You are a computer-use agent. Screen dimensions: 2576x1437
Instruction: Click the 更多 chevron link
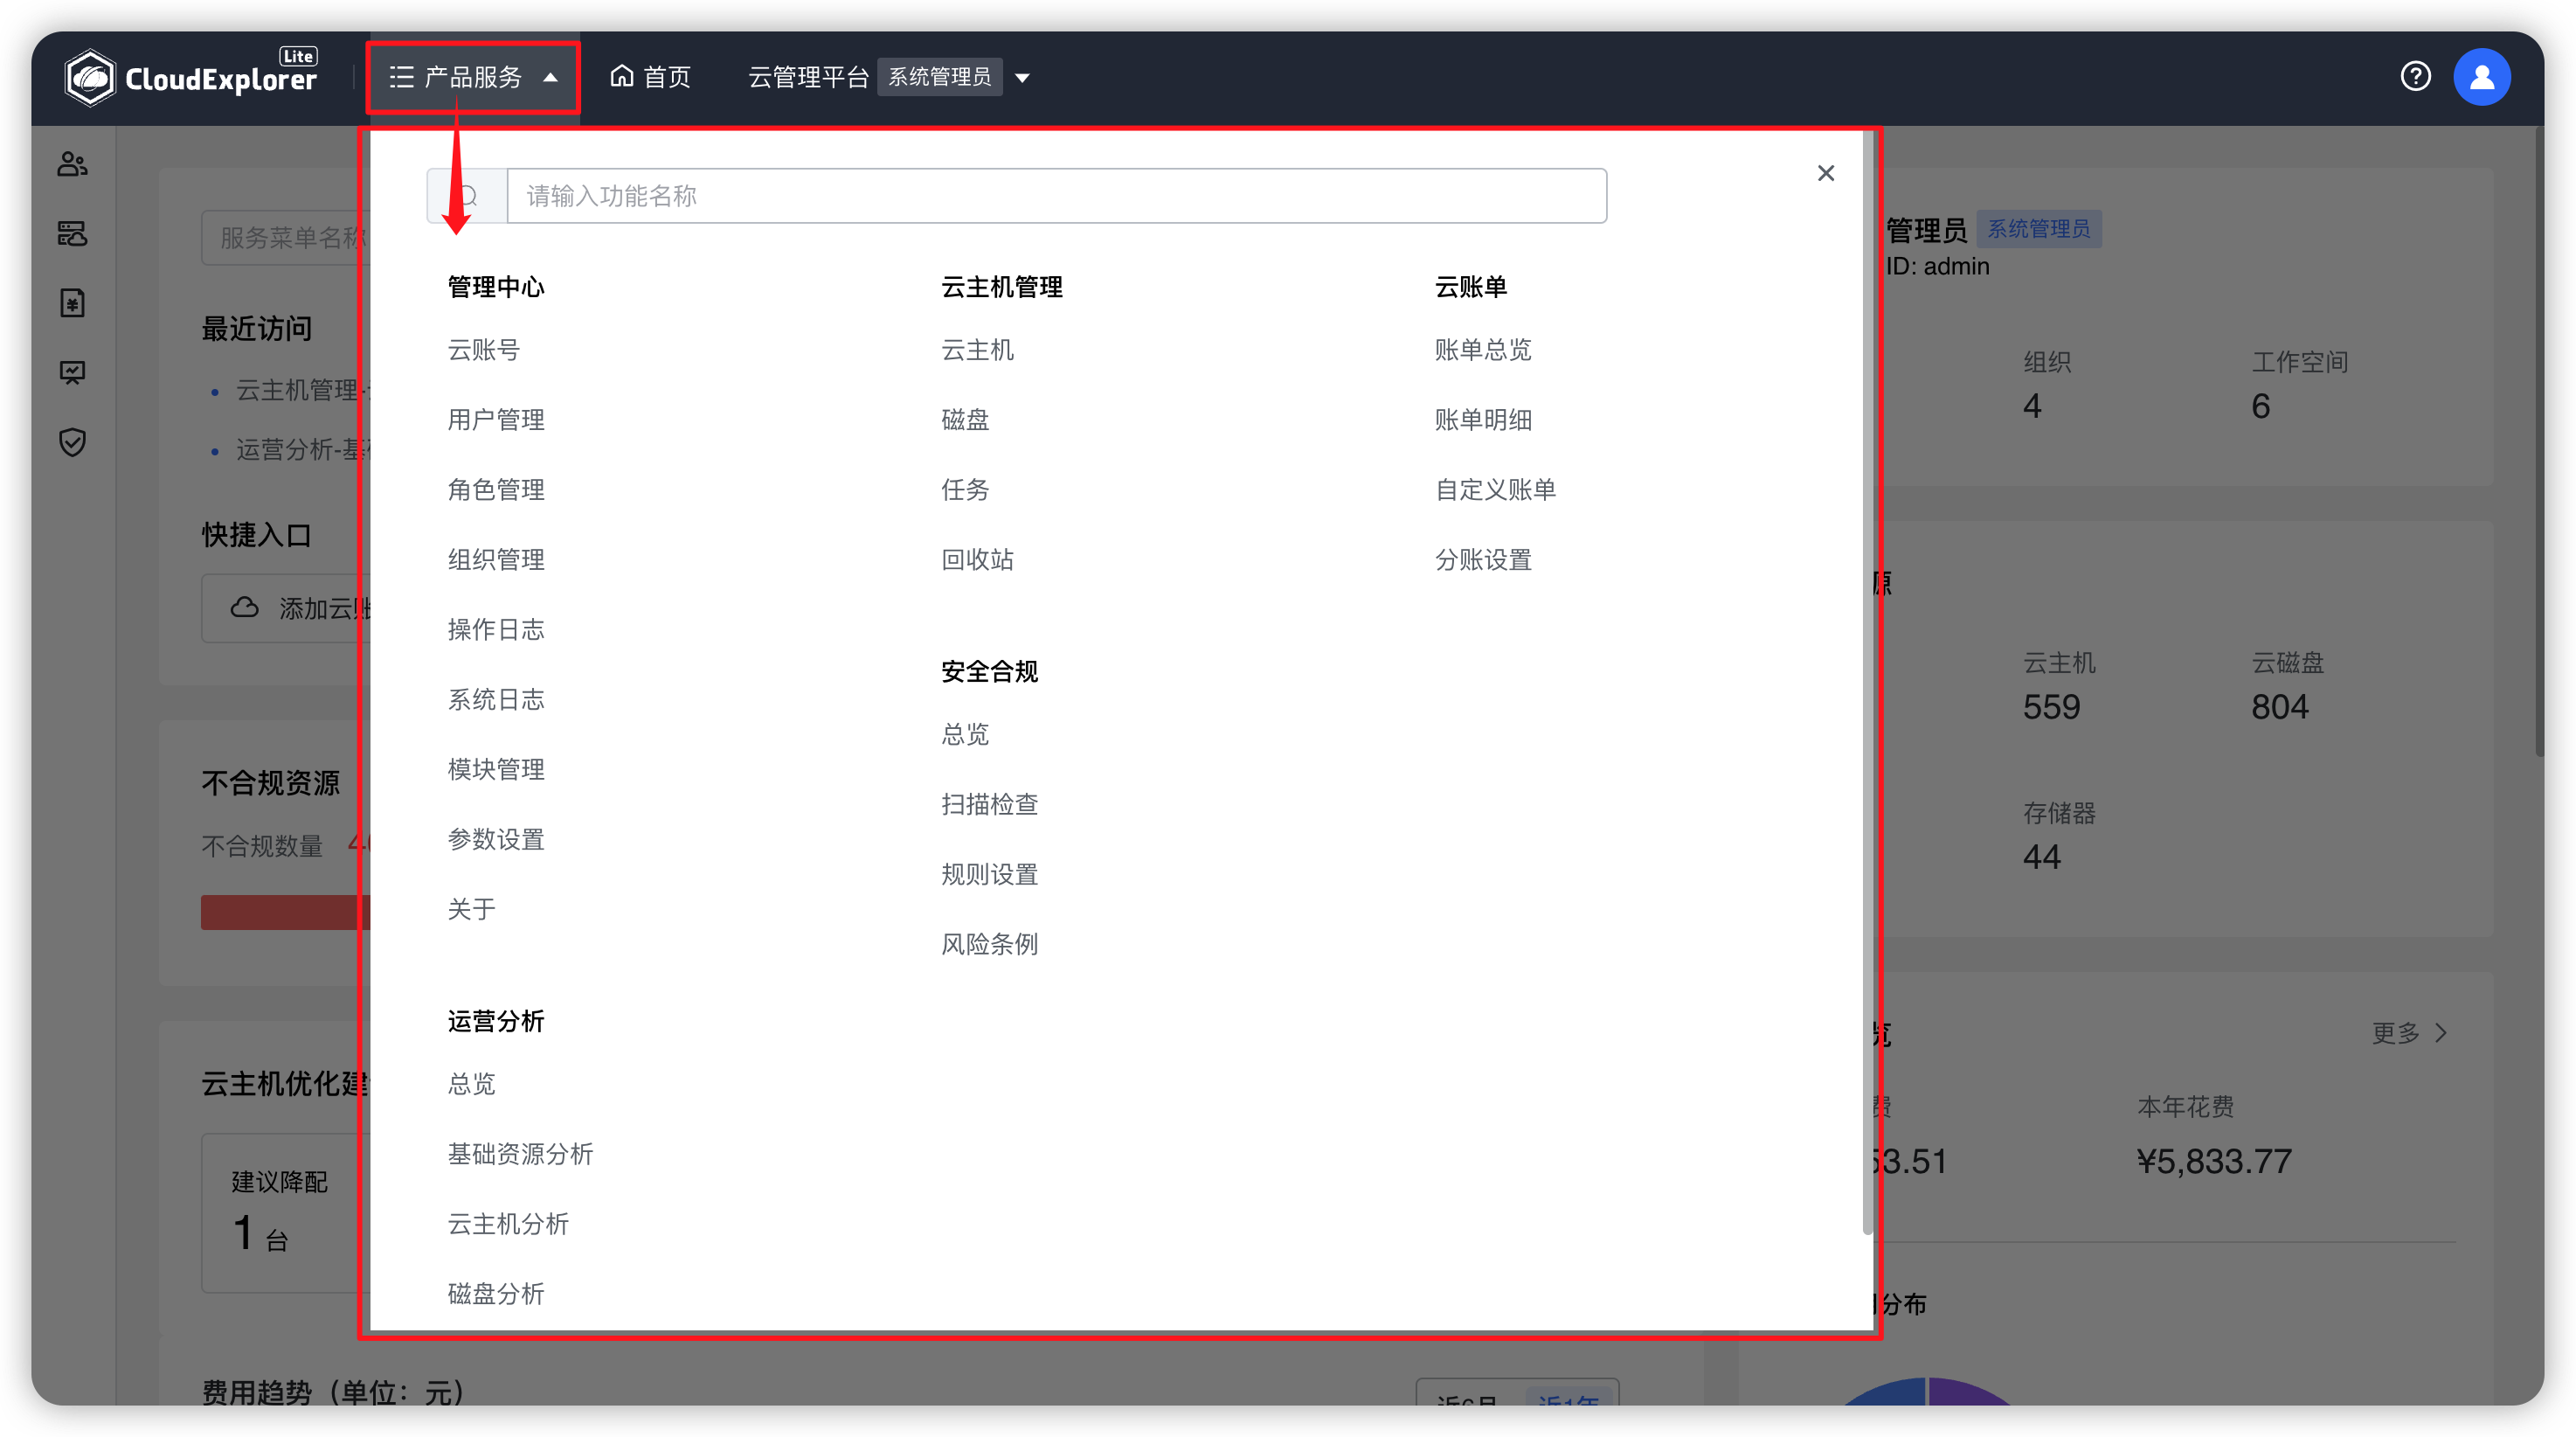[2410, 1033]
